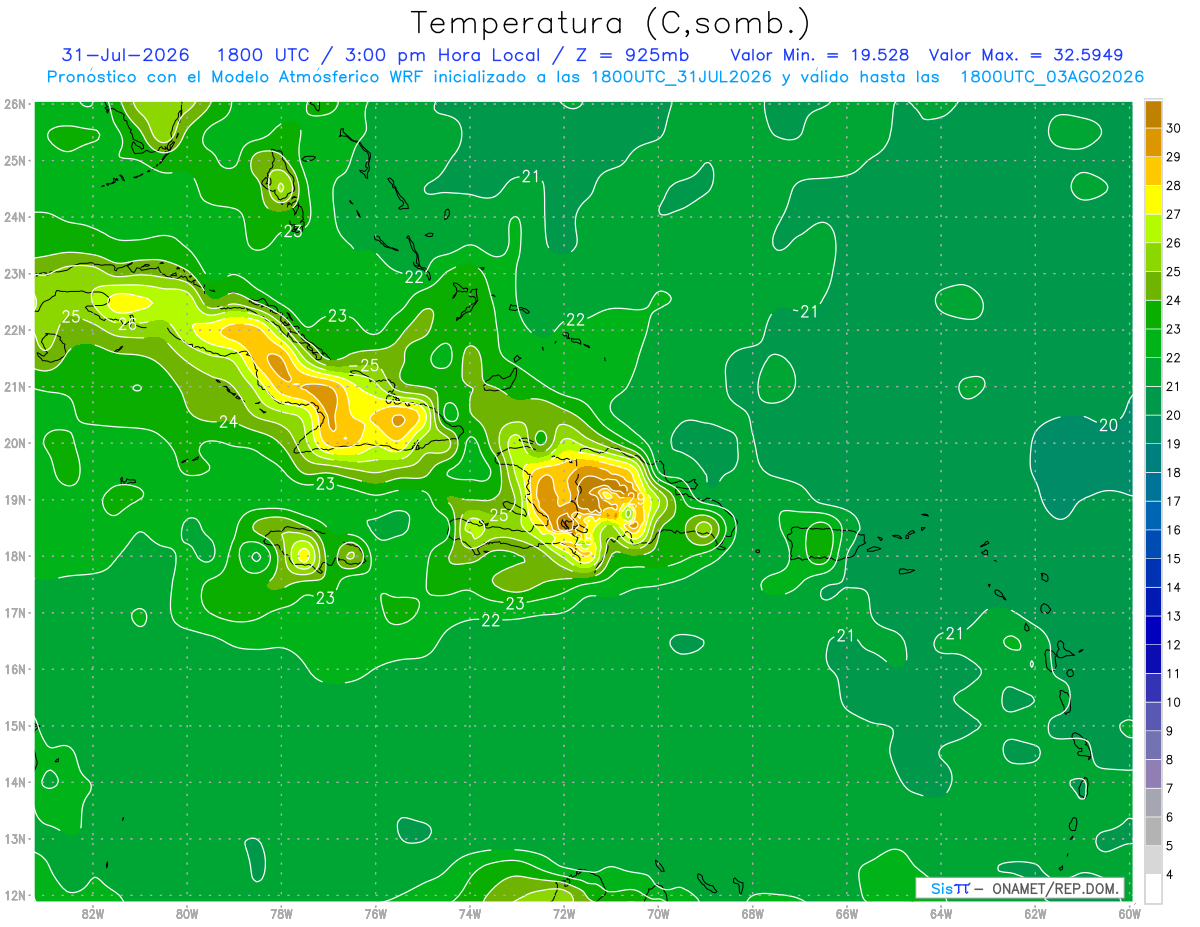Image resolution: width=1200 pixels, height=927 pixels.
Task: Pick the green swatch between 22 and 23
Action: click(1153, 344)
